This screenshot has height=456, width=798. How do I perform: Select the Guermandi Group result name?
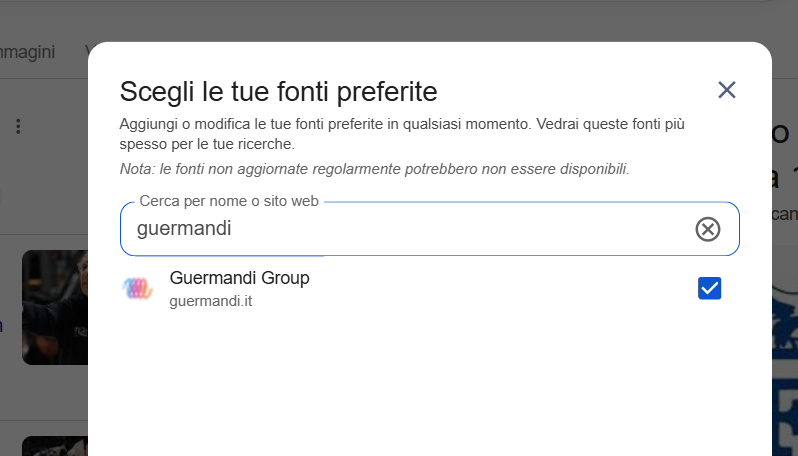coord(239,278)
